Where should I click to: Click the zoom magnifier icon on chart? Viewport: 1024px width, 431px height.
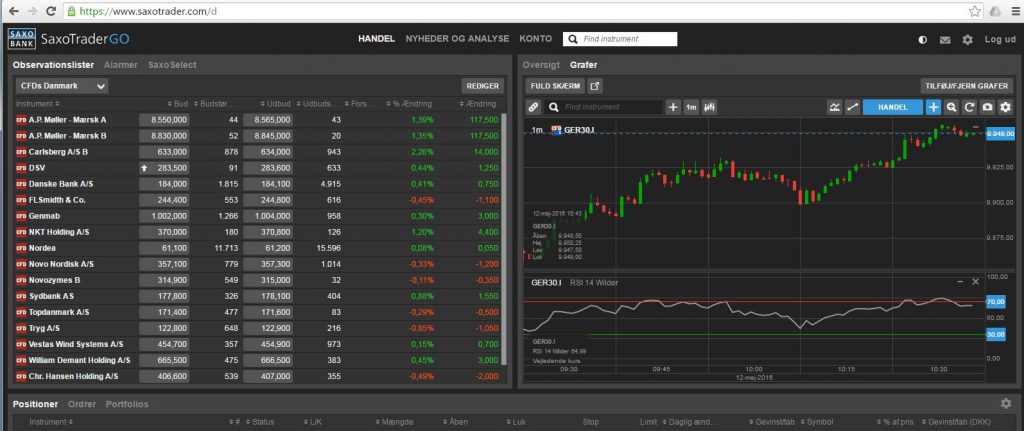[x=952, y=107]
